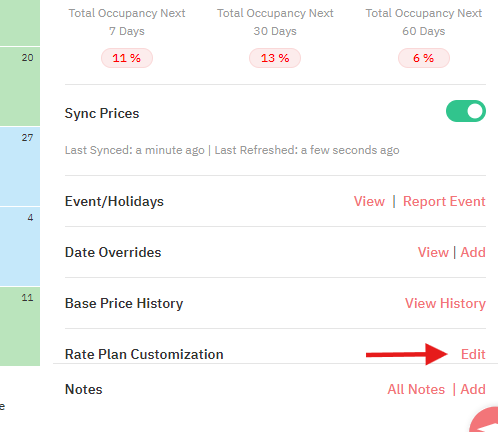Edit the Rate Plan Customization
498x432 pixels.
tap(473, 354)
